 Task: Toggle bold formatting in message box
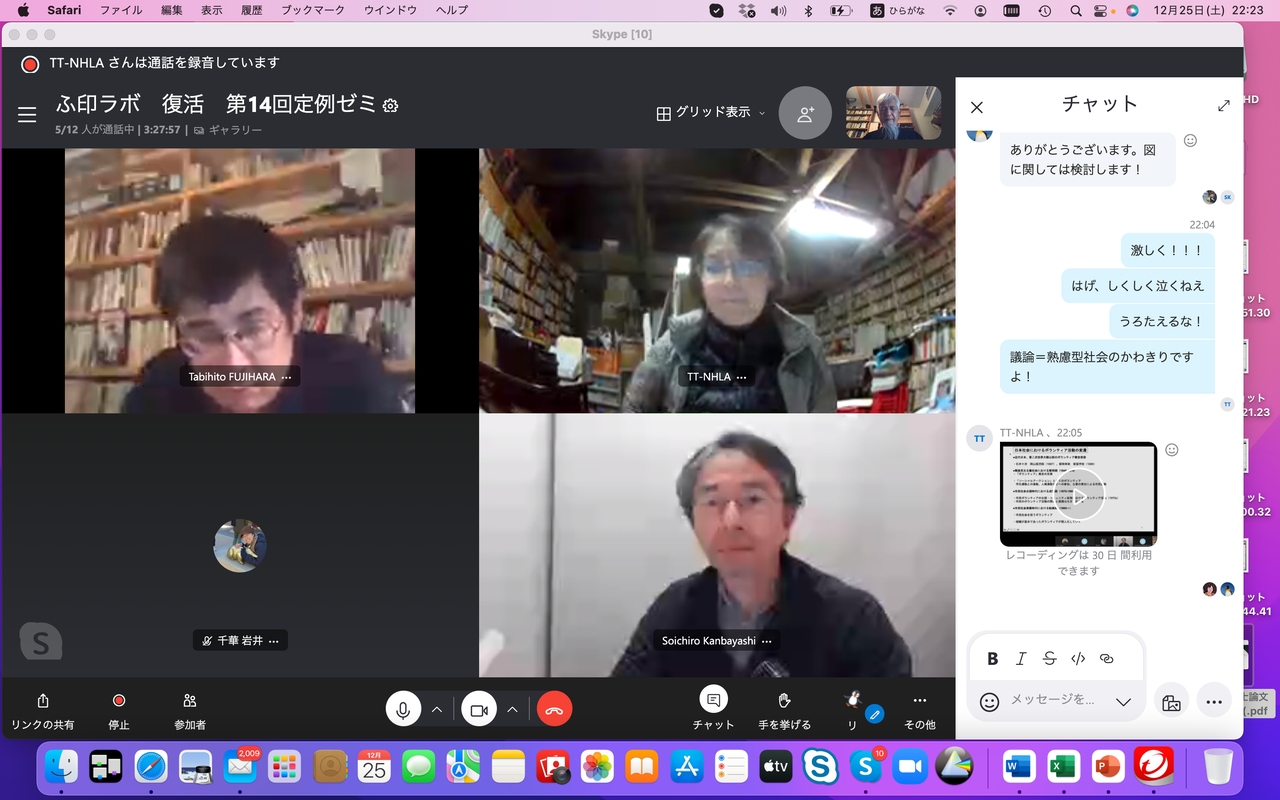point(993,658)
